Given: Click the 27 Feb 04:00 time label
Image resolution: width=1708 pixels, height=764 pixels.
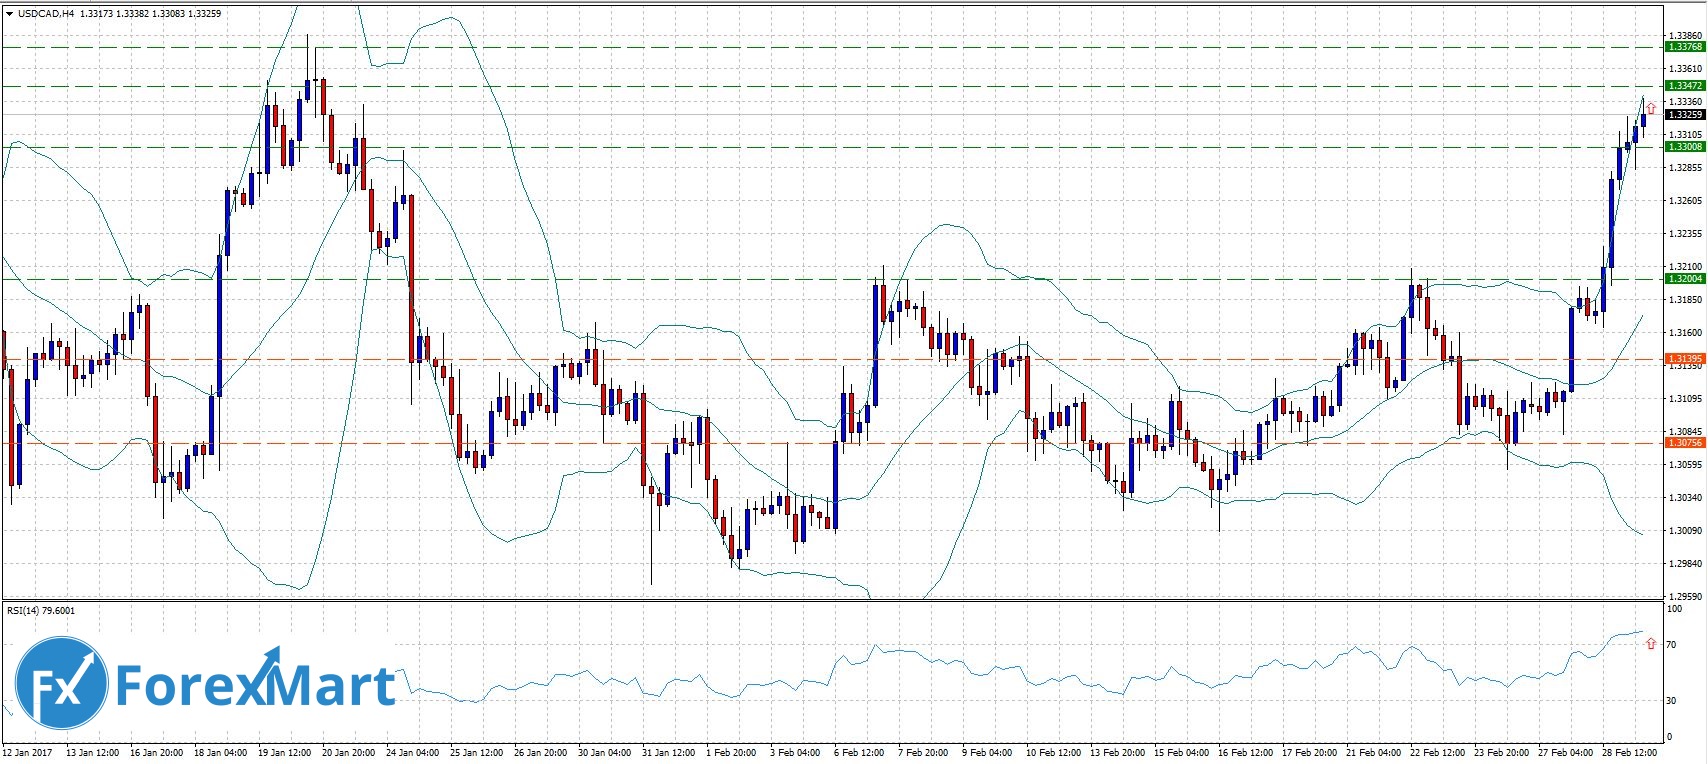Looking at the screenshot, I should click(1565, 752).
